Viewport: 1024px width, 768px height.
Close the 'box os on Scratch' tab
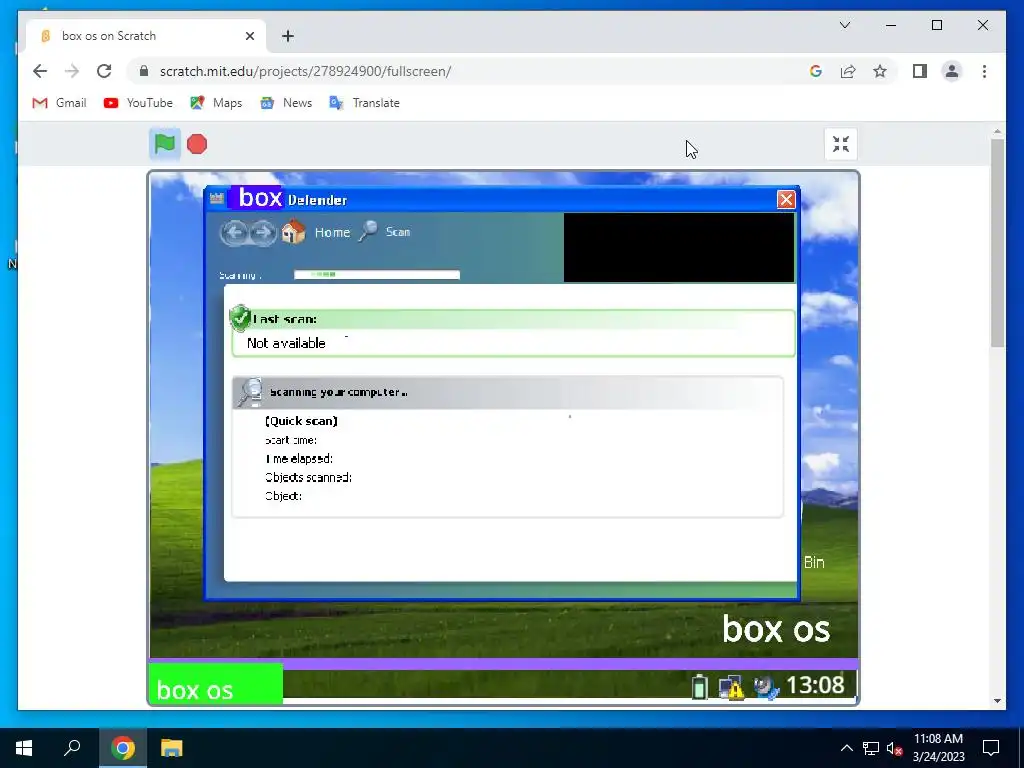tap(249, 36)
